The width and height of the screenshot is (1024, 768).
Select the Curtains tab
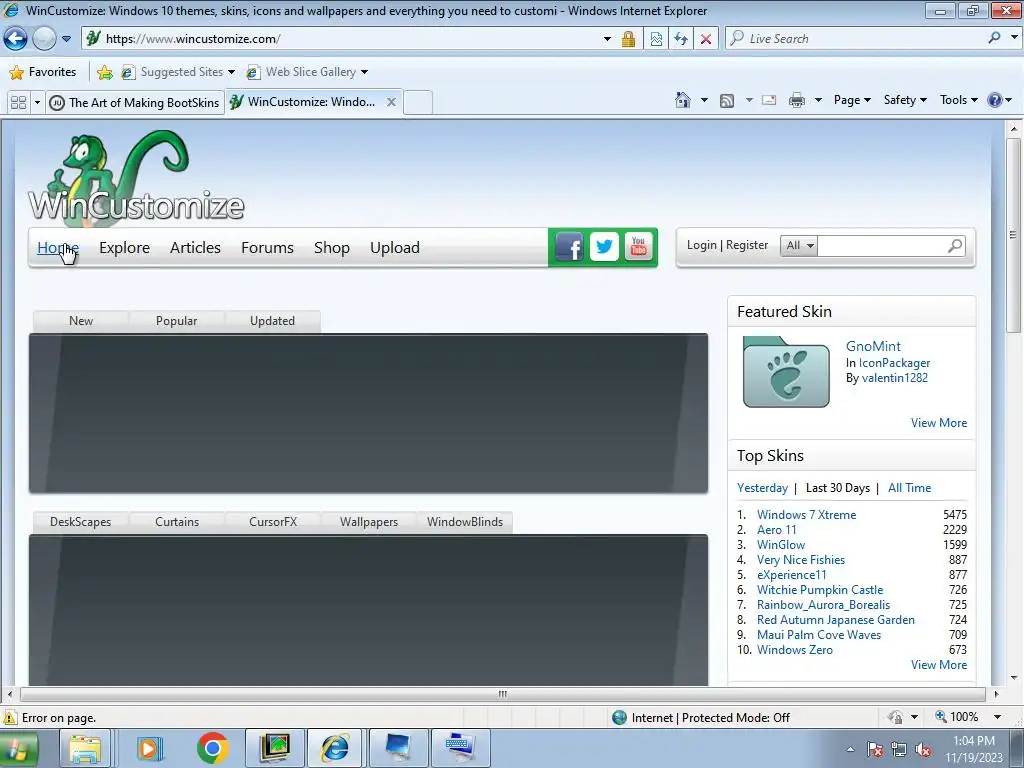coord(177,522)
